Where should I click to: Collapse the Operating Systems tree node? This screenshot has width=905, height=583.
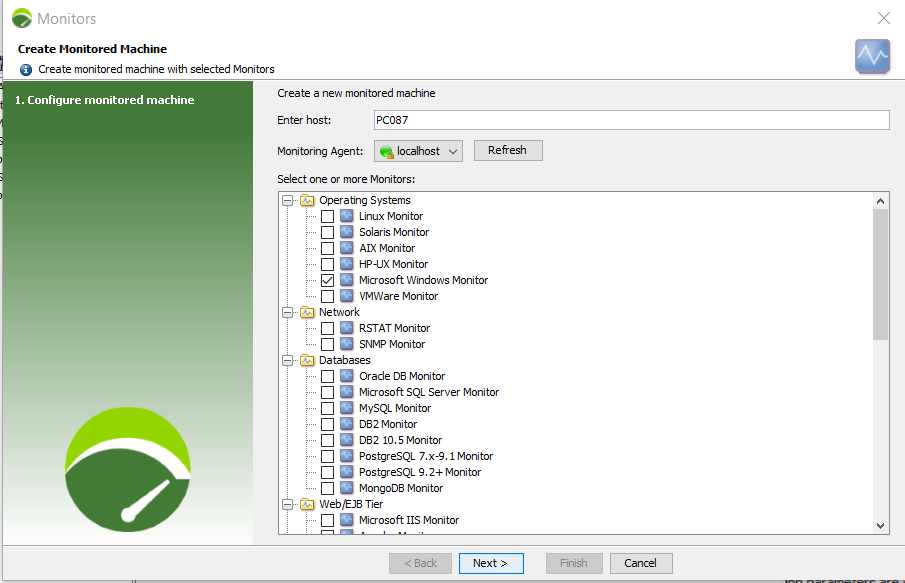tap(288, 200)
